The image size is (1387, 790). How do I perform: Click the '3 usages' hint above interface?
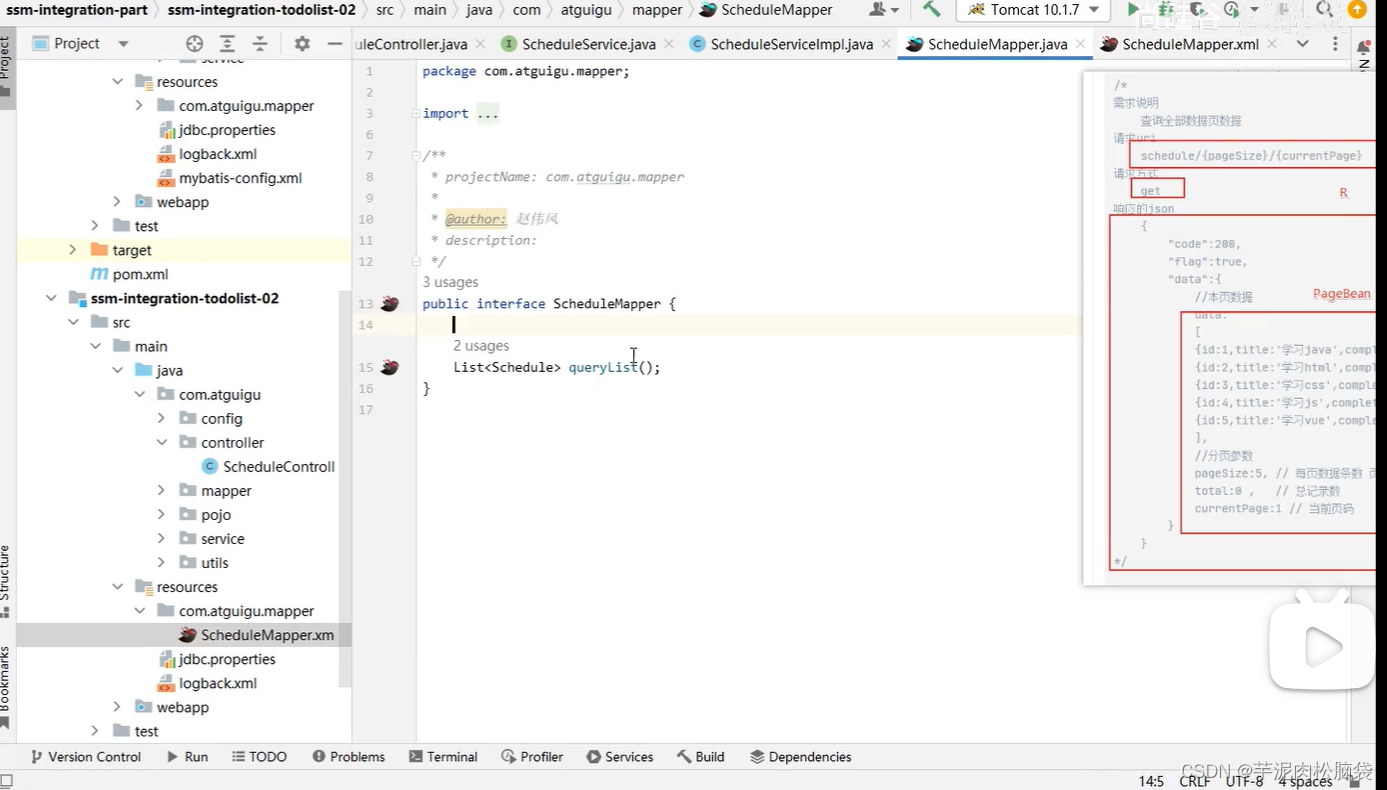pyautogui.click(x=450, y=282)
